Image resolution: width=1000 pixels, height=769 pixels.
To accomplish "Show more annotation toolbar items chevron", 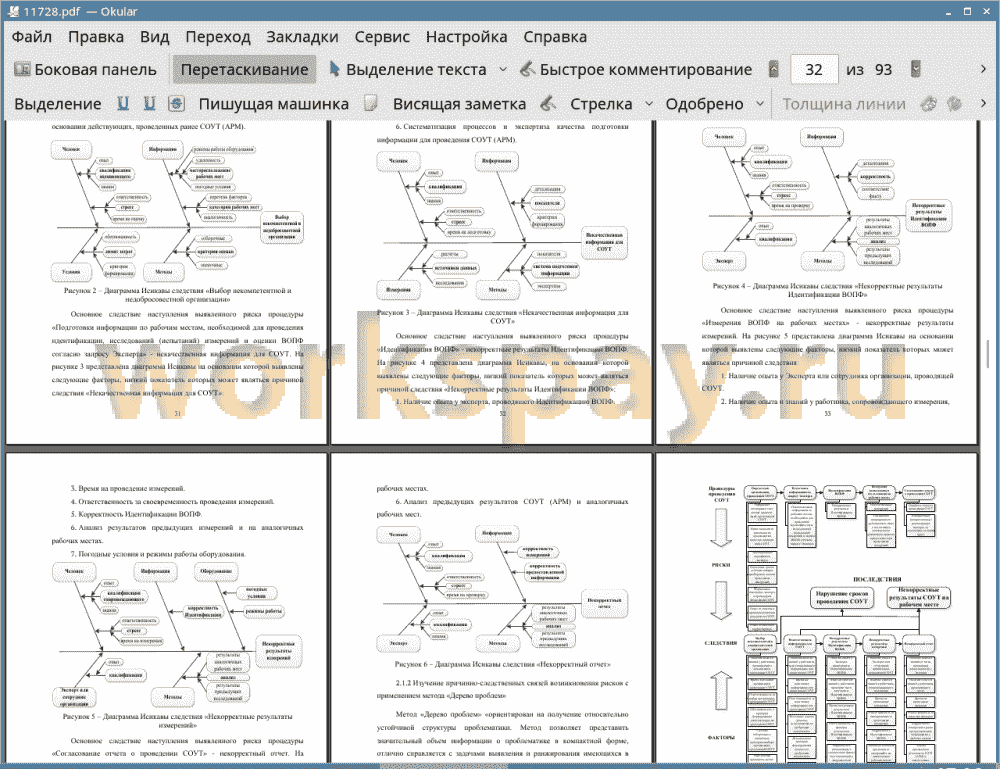I will click(x=983, y=103).
